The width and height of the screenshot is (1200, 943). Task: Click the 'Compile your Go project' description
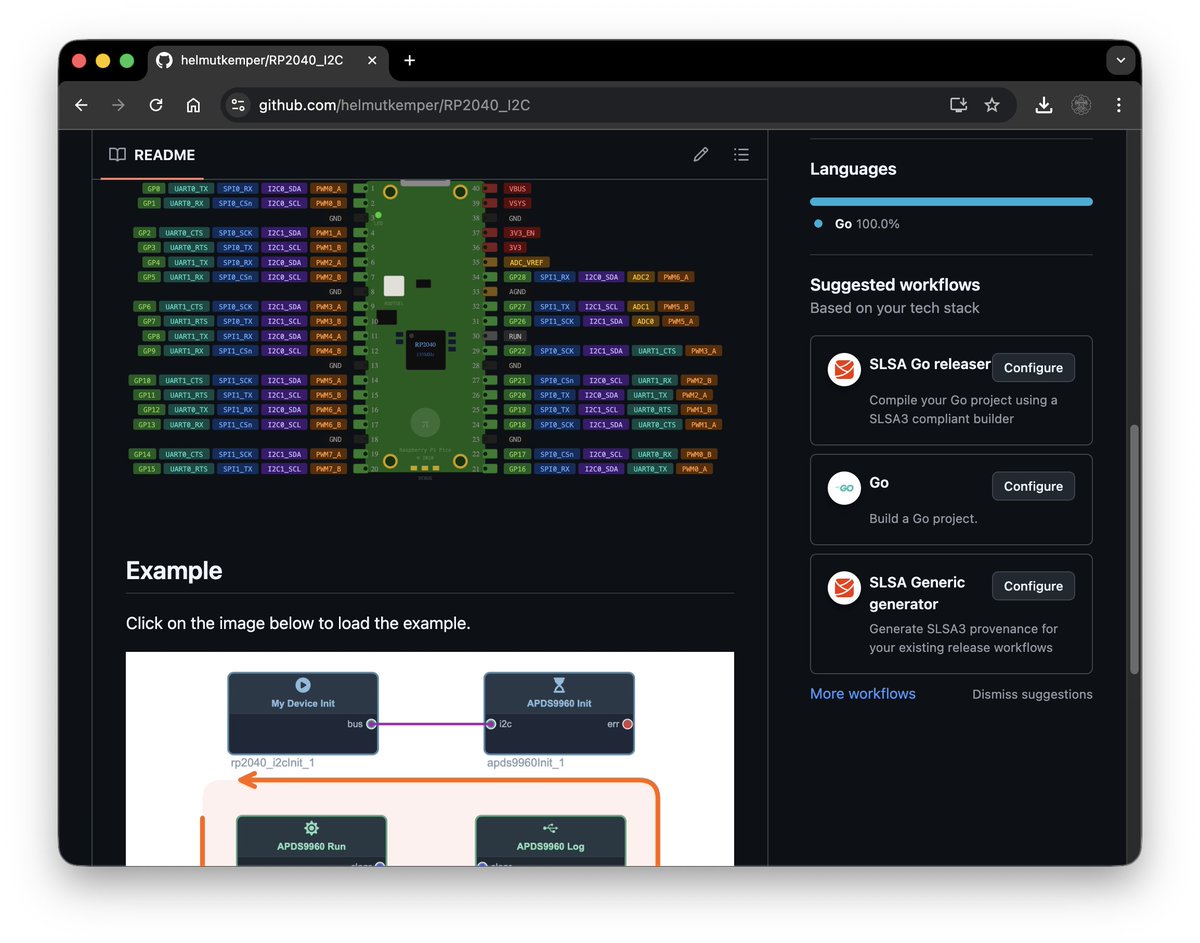[963, 409]
